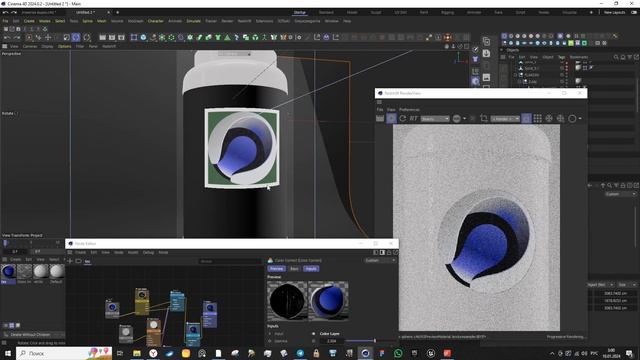Toggle highlighted square button in RenderView toolbar

527,118
